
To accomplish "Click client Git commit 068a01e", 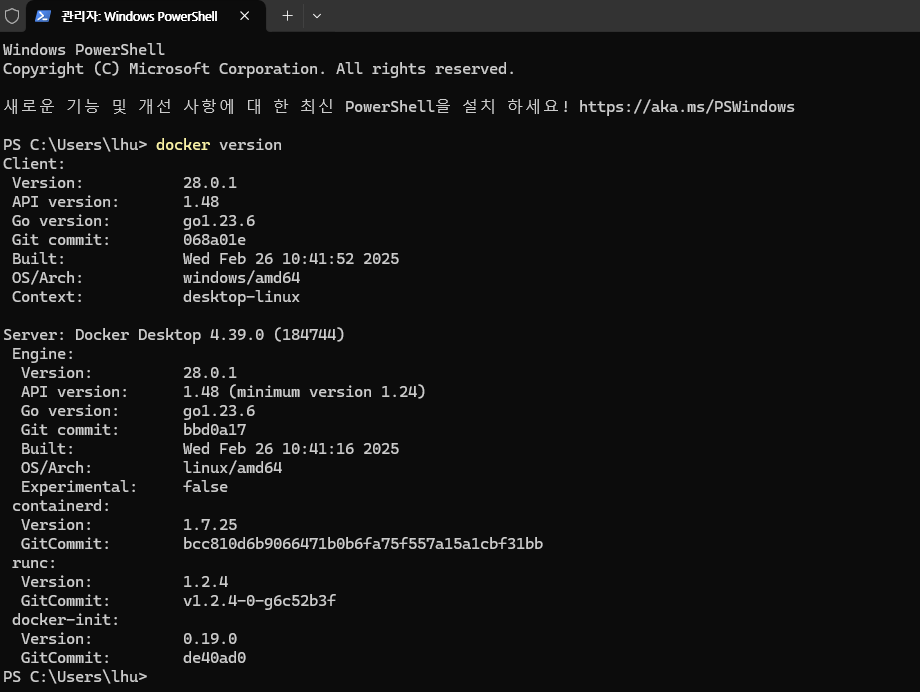I will click(x=214, y=240).
